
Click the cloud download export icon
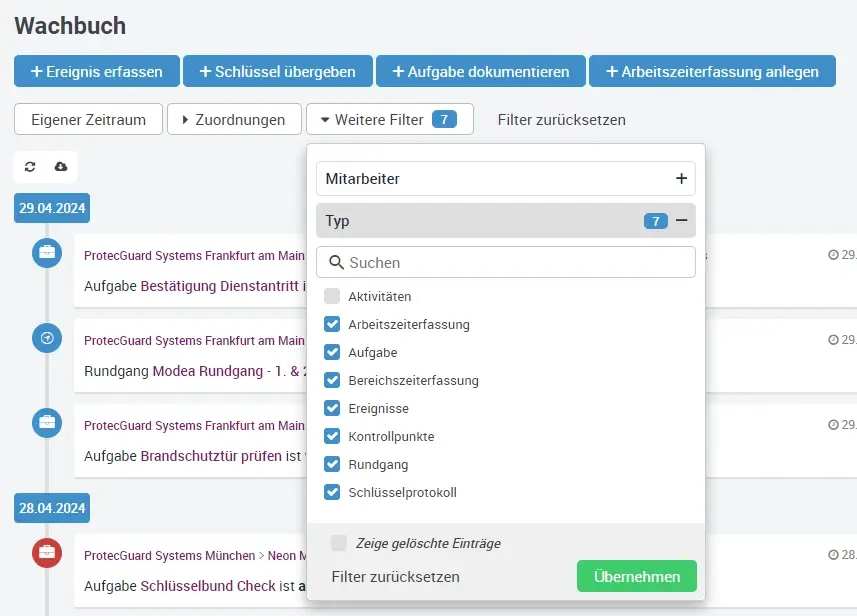61,166
